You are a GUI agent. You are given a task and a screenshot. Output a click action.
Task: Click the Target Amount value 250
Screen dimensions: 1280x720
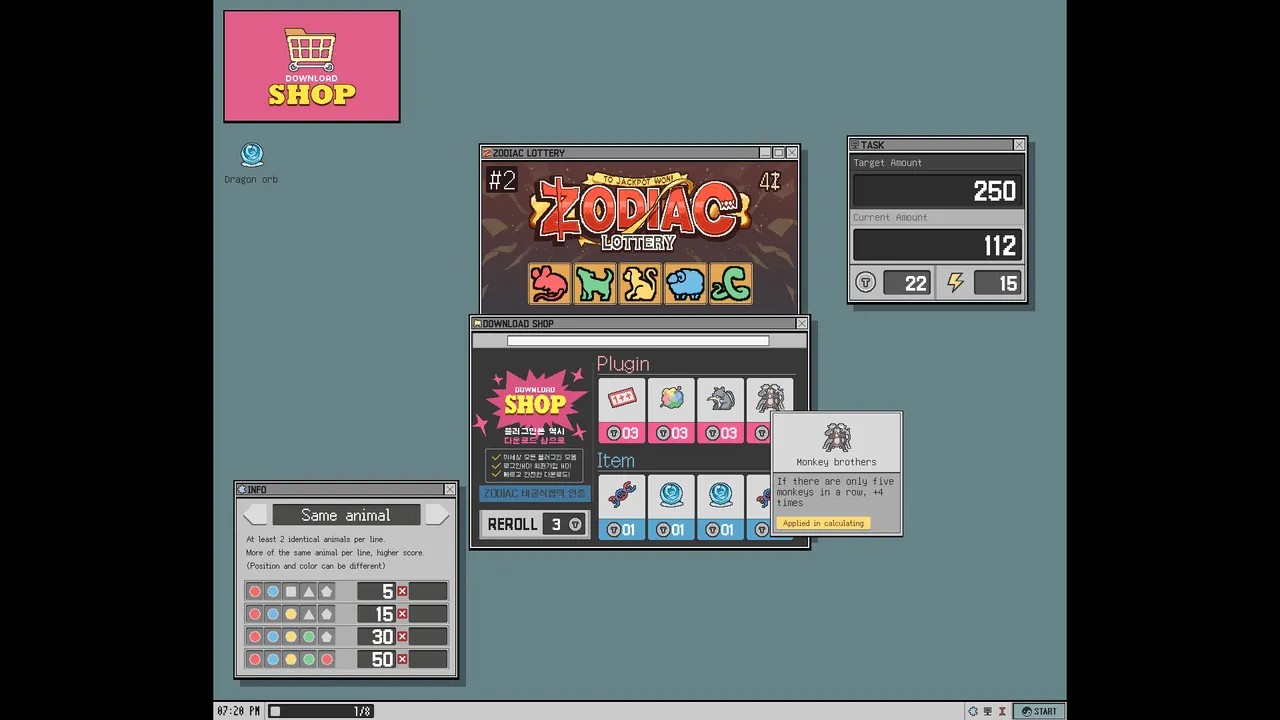[937, 191]
